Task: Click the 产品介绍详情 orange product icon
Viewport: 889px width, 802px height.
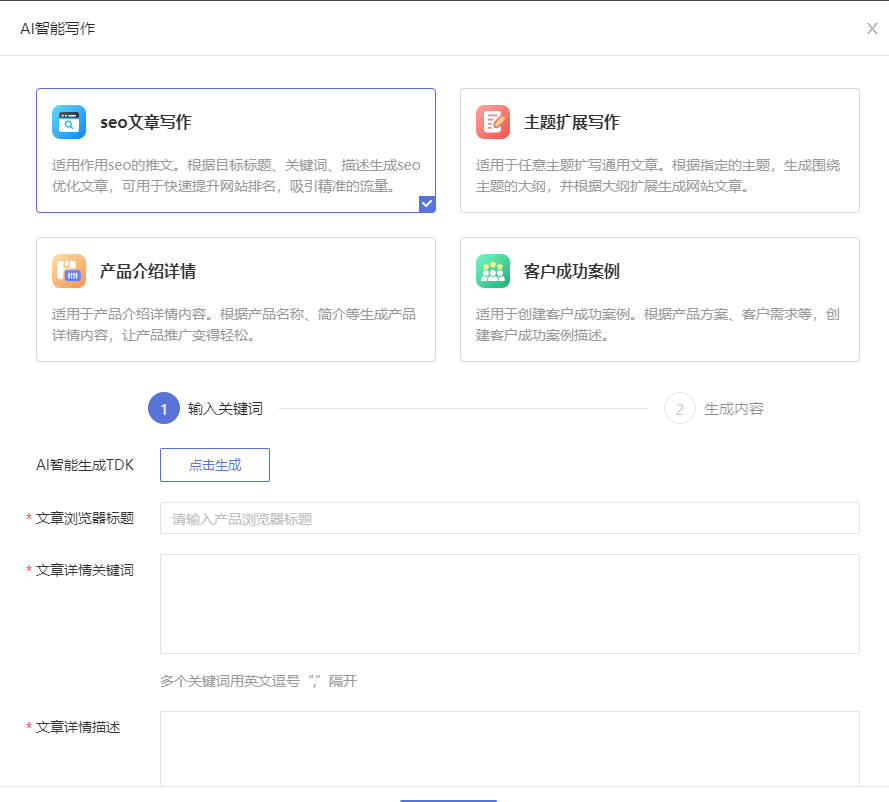Action: click(69, 271)
